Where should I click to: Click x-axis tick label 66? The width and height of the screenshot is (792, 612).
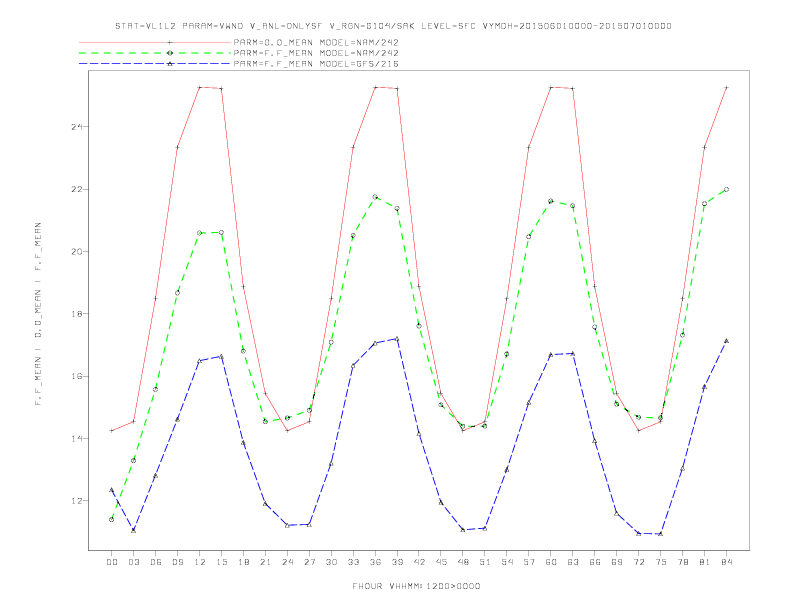click(x=595, y=562)
